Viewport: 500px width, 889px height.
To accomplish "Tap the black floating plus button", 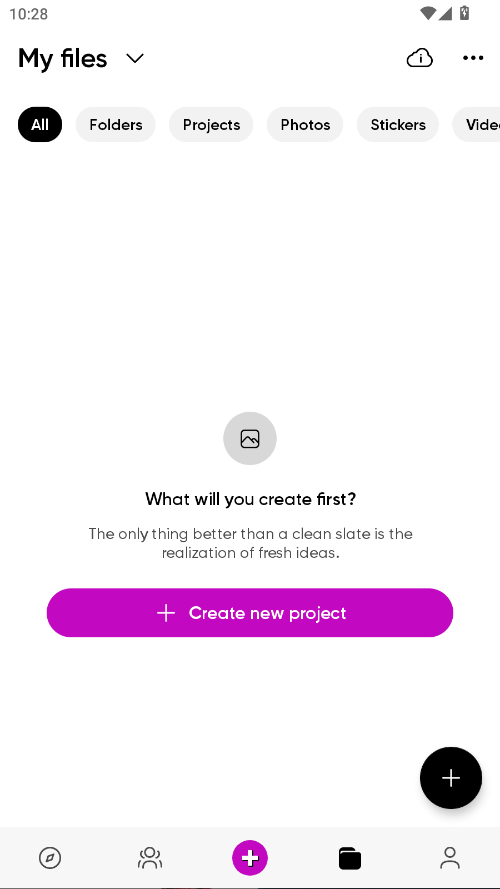I will coord(451,777).
